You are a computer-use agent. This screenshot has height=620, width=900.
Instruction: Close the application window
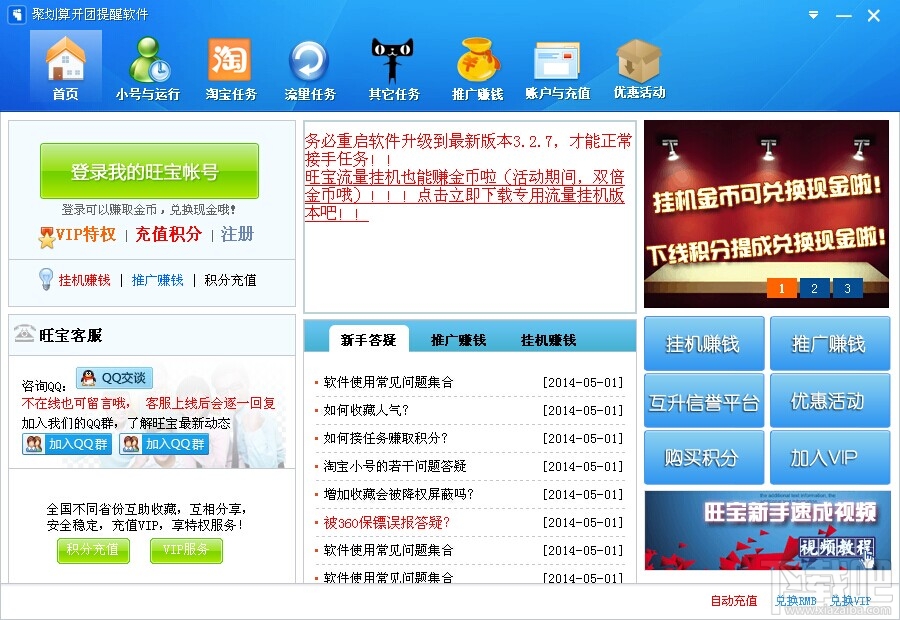click(874, 16)
